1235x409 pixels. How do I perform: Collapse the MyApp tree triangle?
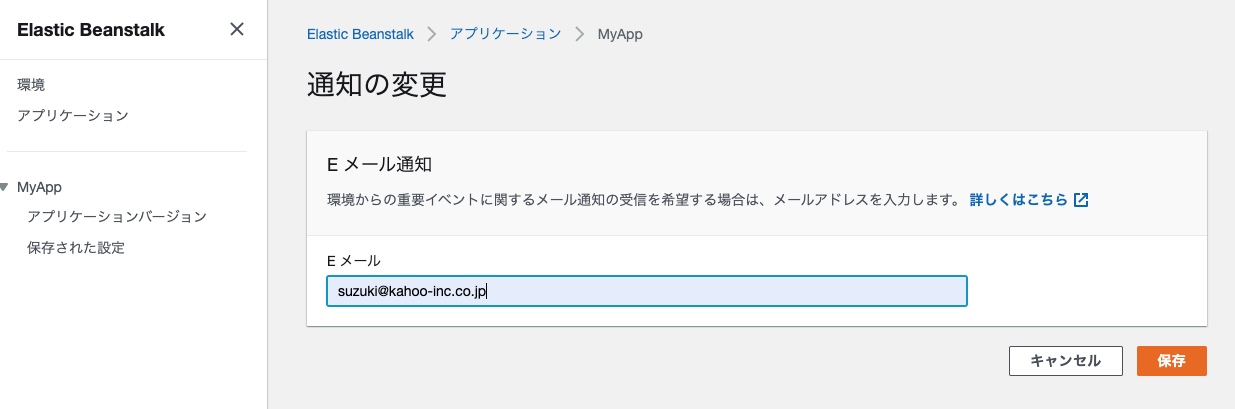point(6,187)
